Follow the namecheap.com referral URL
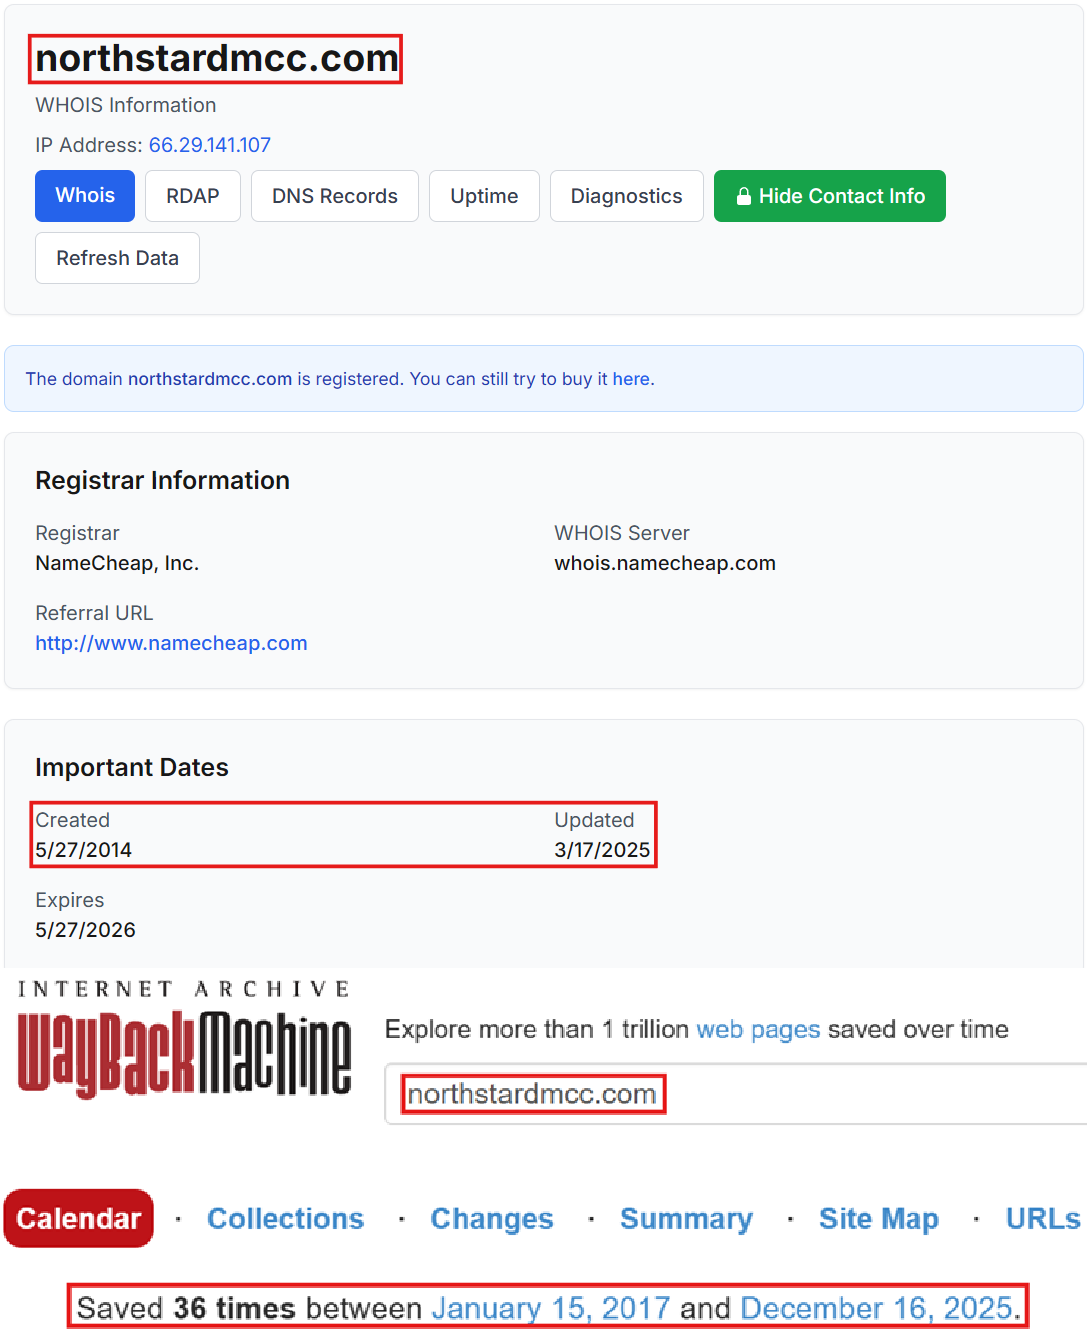This screenshot has width=1087, height=1334. [x=171, y=643]
